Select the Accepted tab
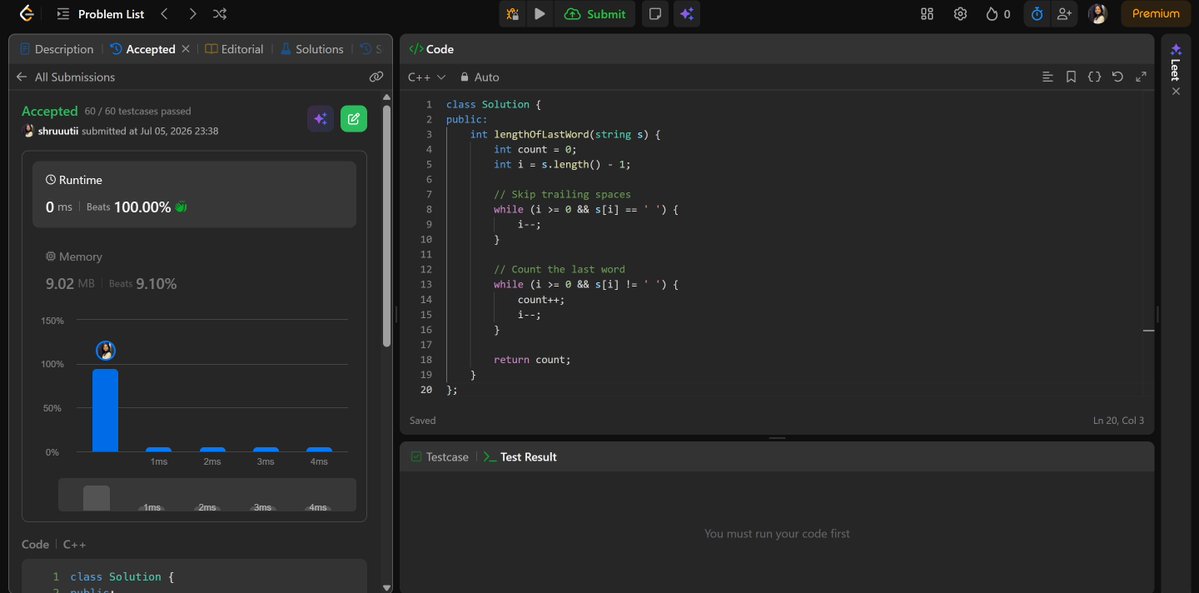 [x=143, y=49]
